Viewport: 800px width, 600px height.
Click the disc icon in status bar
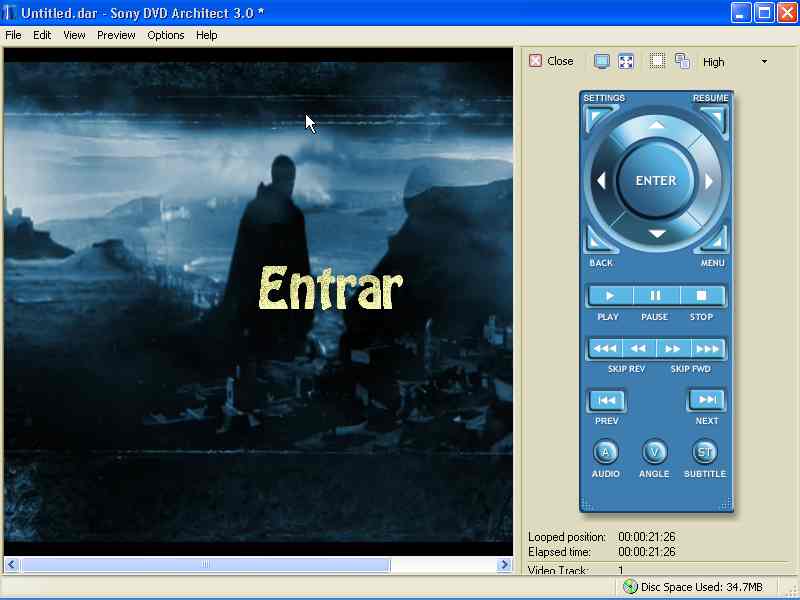coord(631,587)
